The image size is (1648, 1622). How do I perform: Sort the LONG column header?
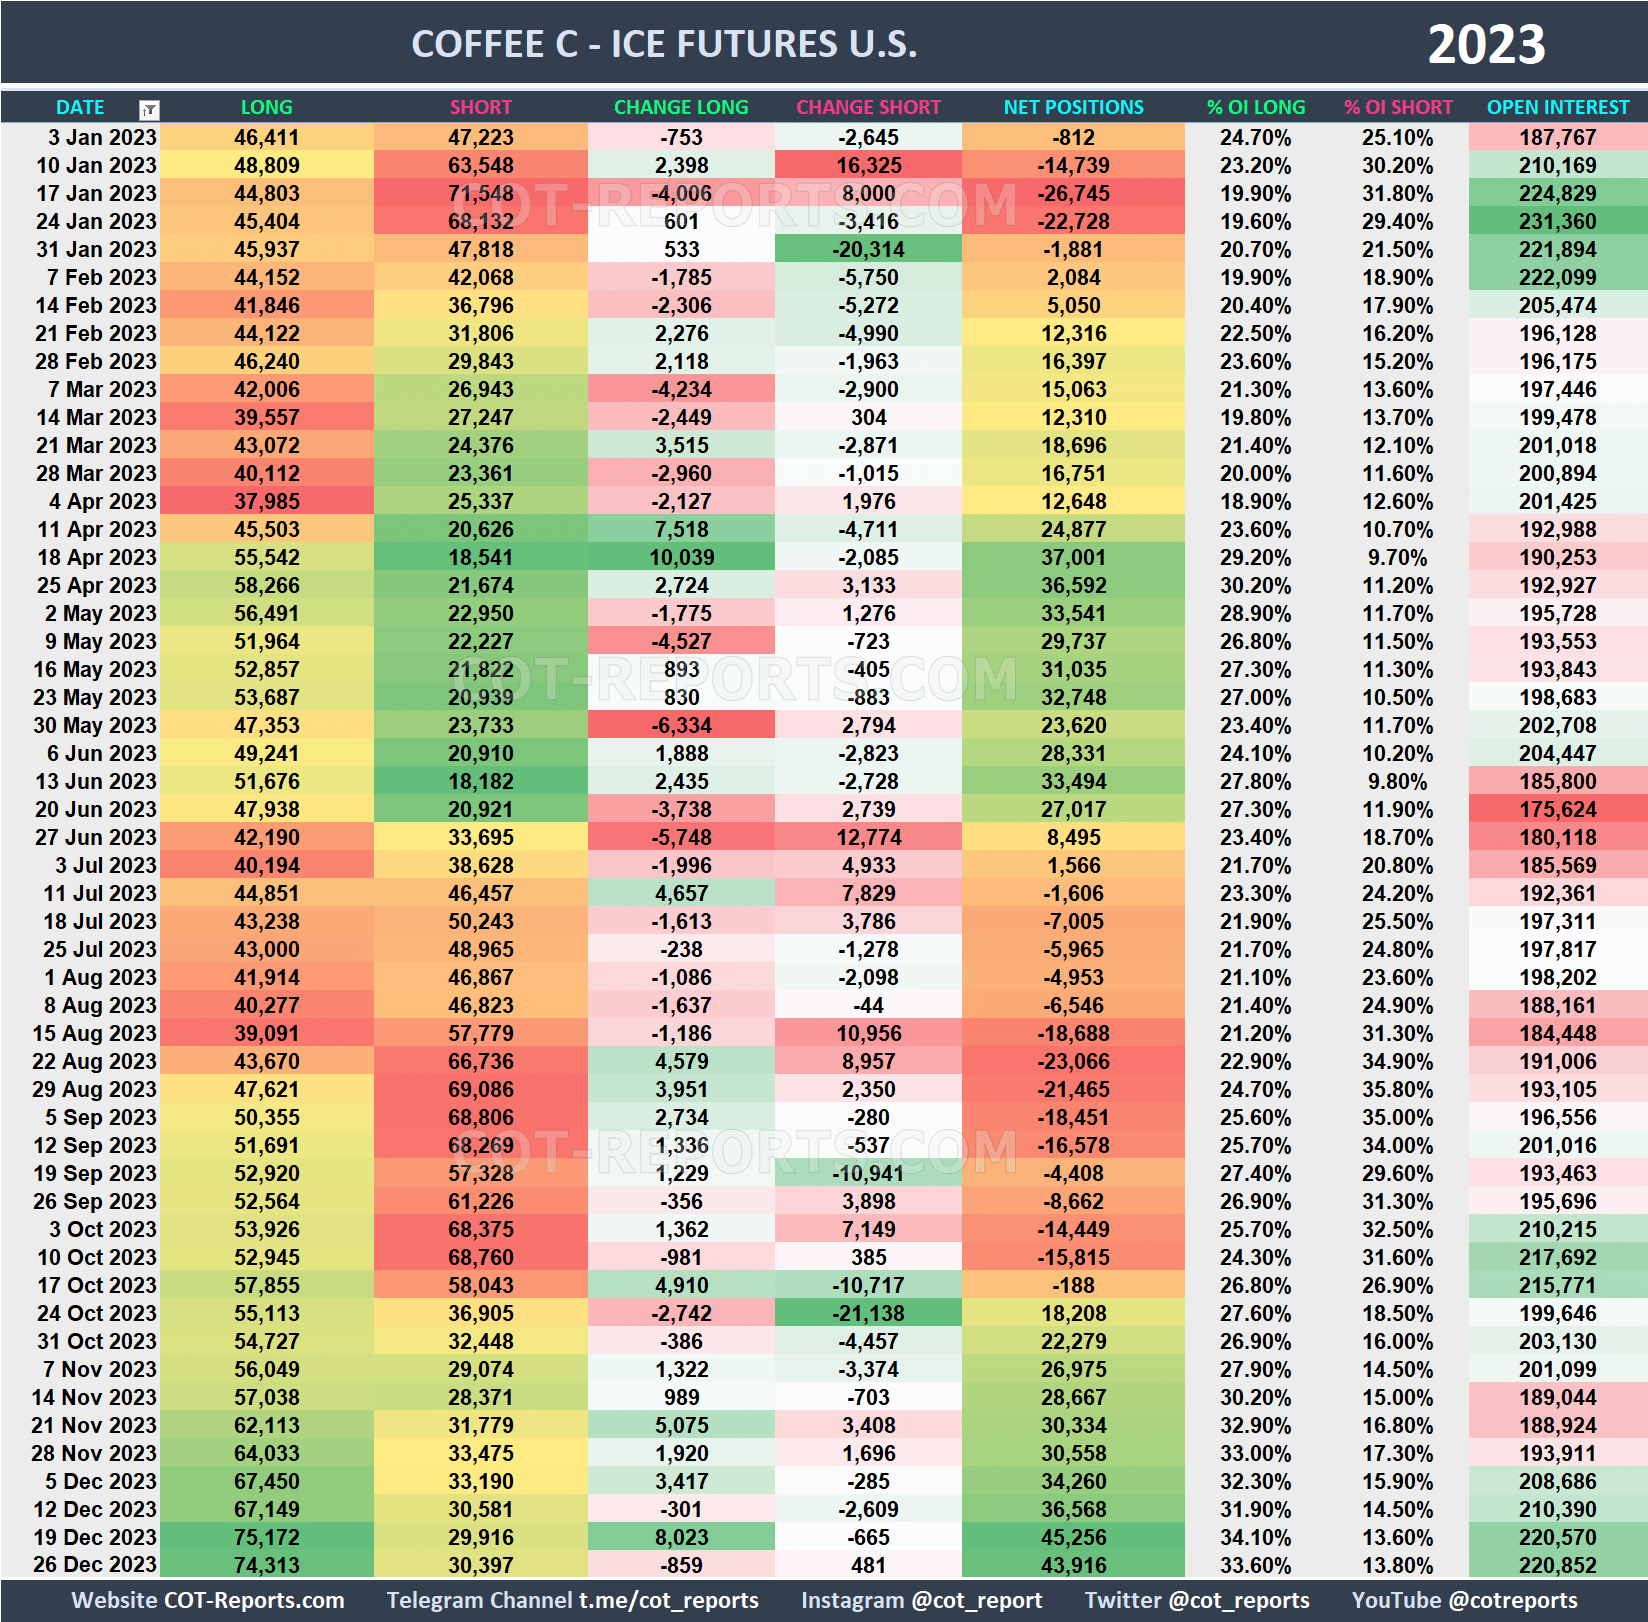click(x=267, y=107)
